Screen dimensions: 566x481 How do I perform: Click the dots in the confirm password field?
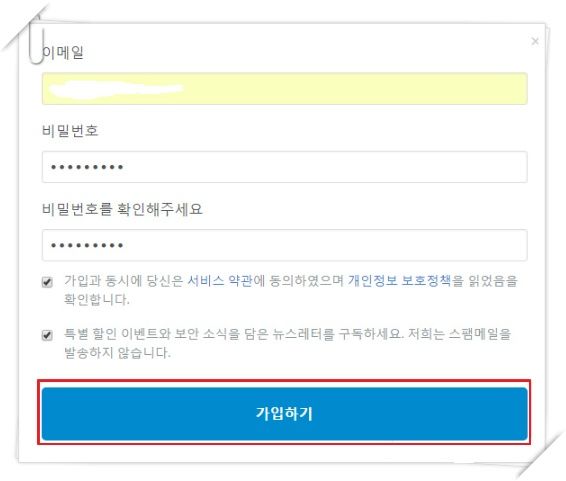click(x=87, y=245)
